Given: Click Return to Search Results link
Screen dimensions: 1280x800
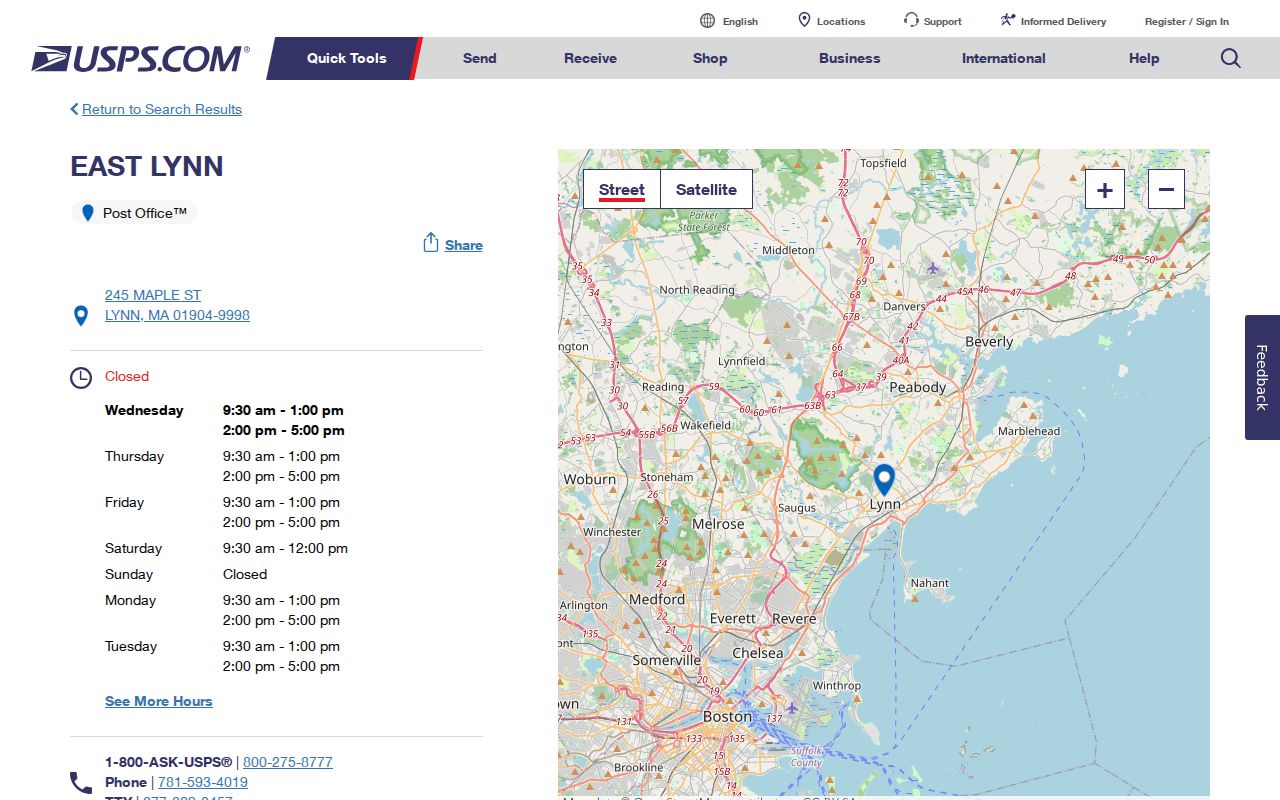Looking at the screenshot, I should pyautogui.click(x=162, y=109).
